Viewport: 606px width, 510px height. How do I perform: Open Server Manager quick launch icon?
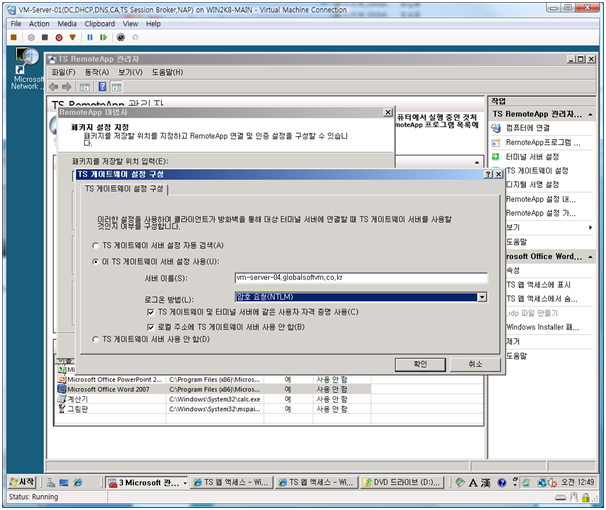[x=51, y=482]
